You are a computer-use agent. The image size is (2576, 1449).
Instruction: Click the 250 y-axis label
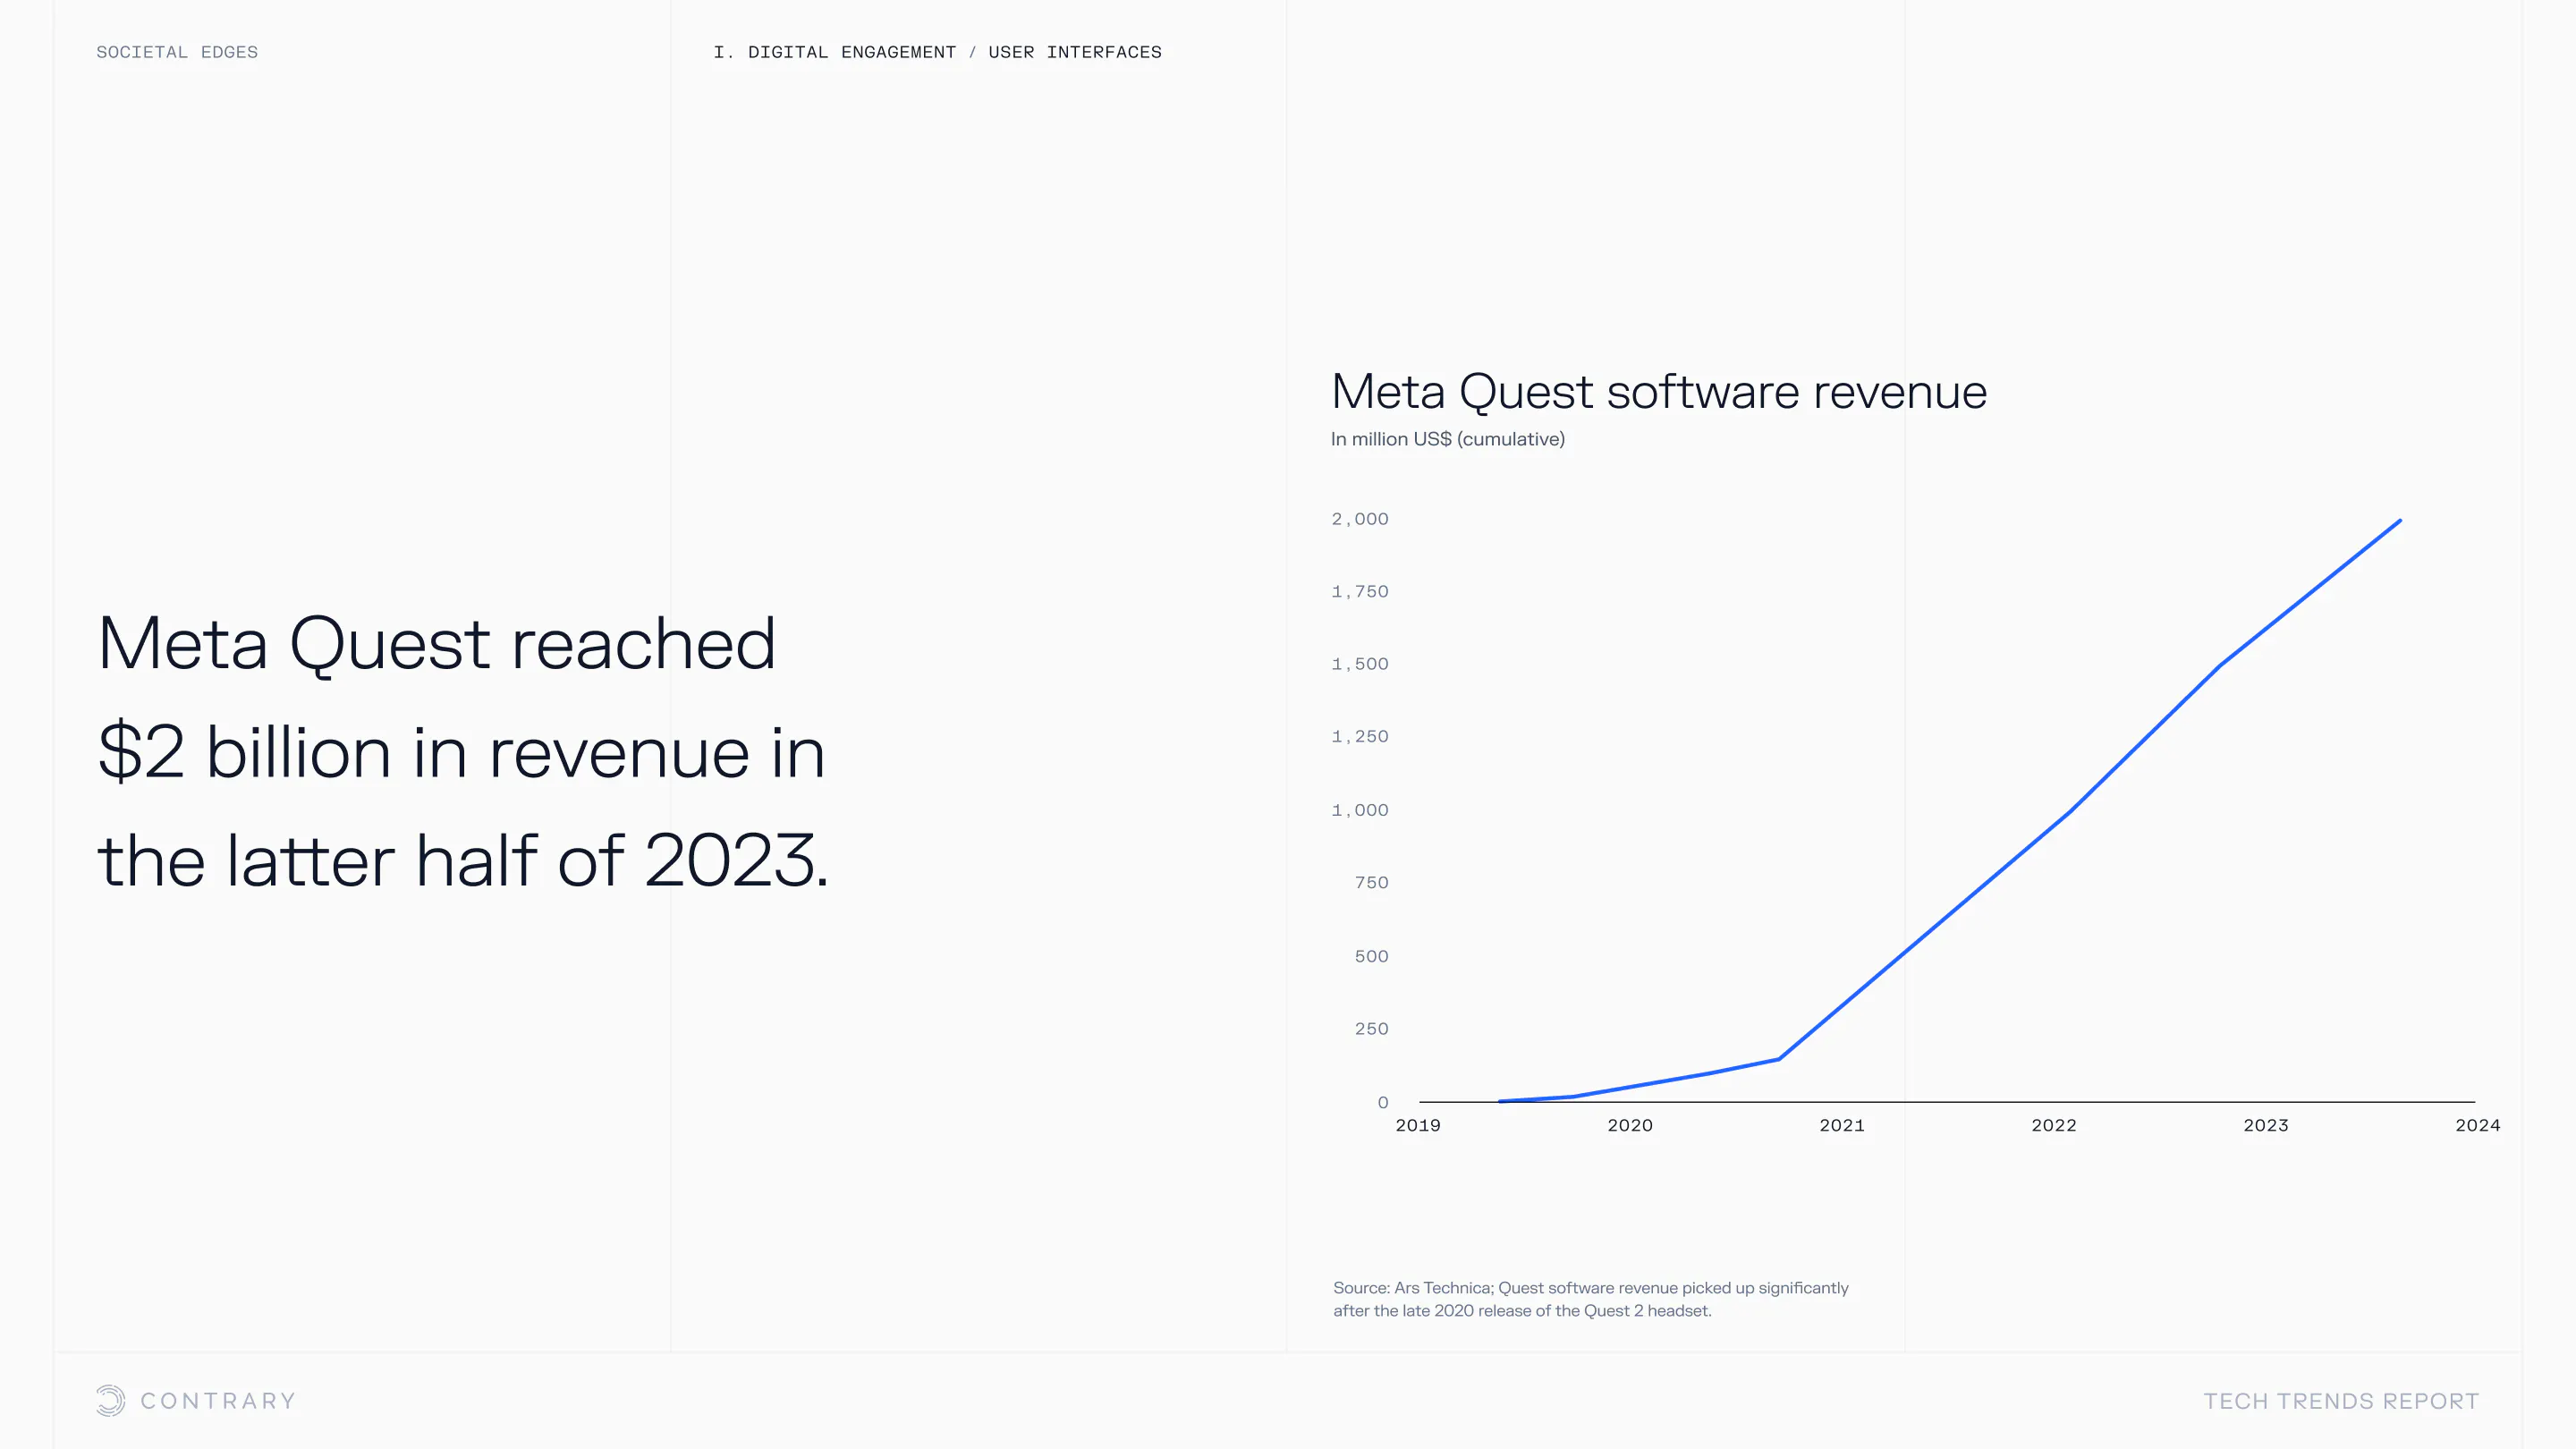point(1371,1029)
